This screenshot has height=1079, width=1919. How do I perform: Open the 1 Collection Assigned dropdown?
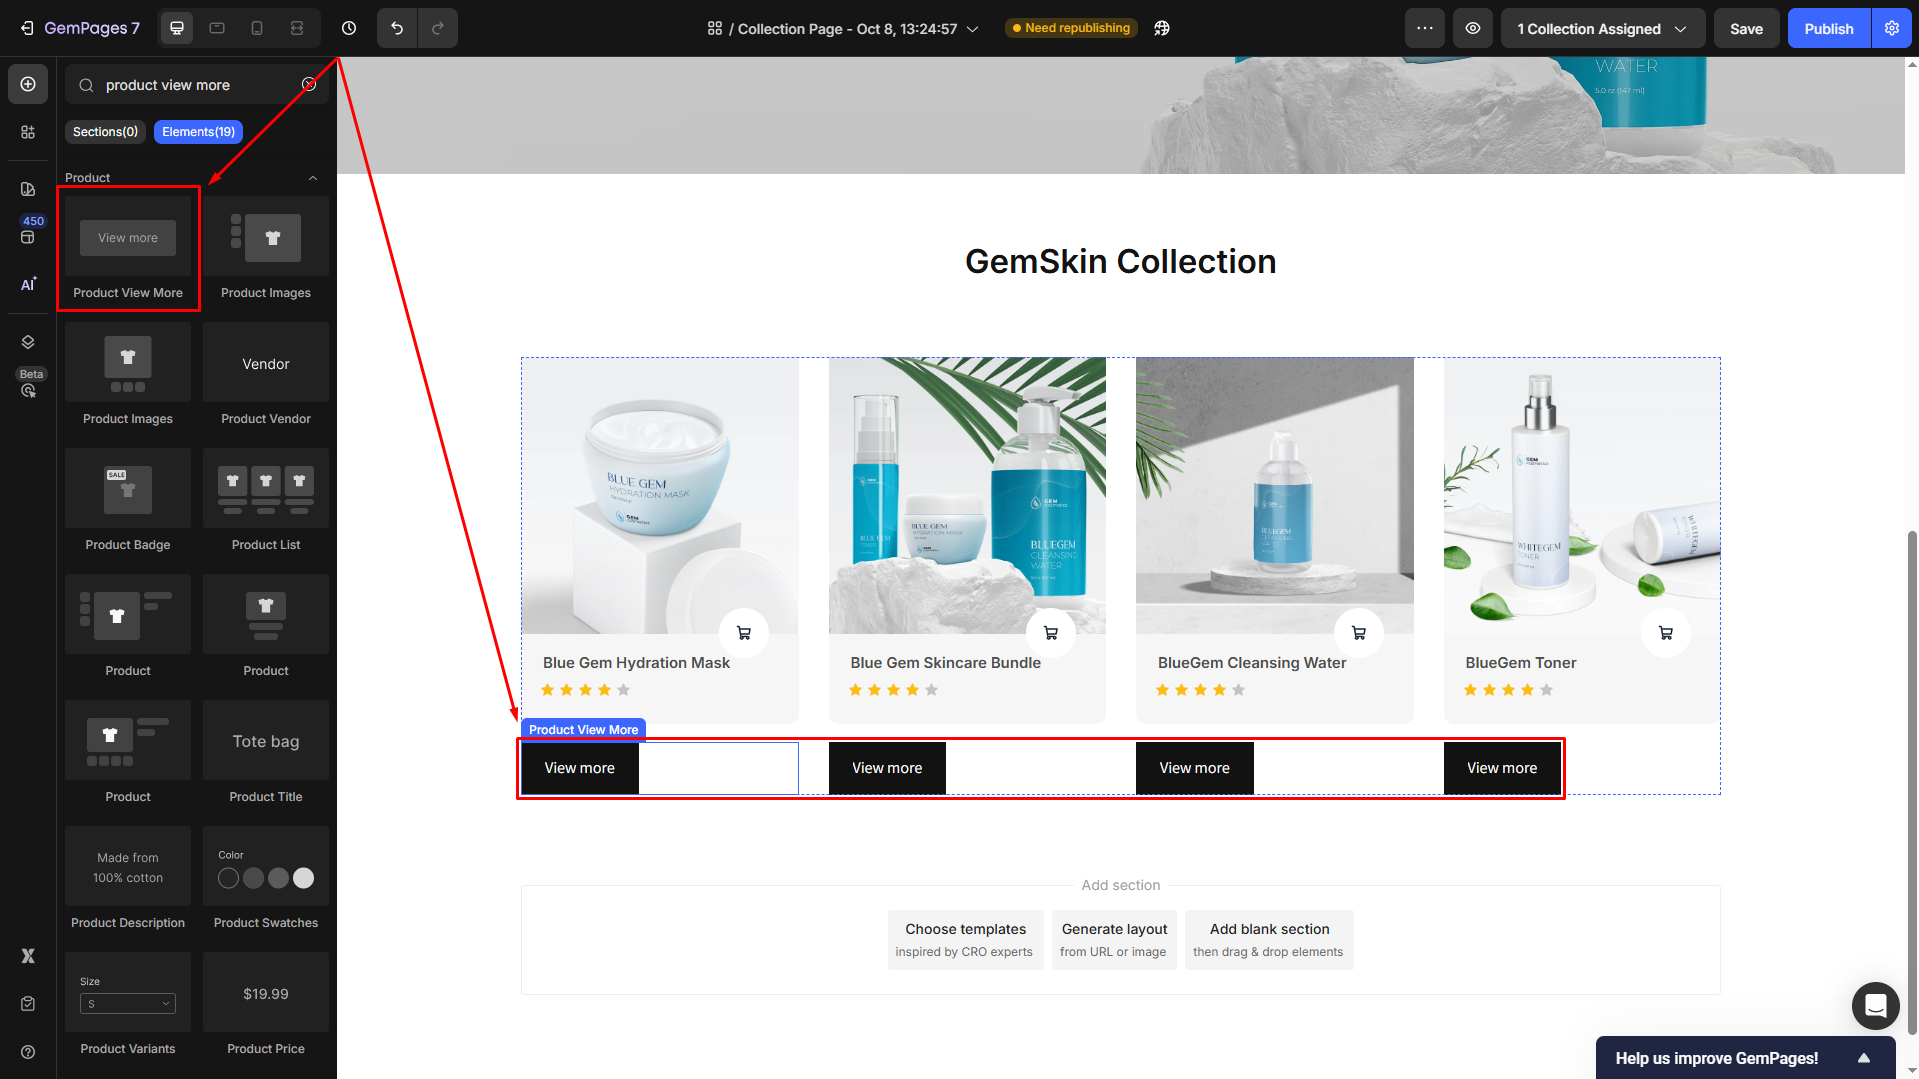(1602, 28)
